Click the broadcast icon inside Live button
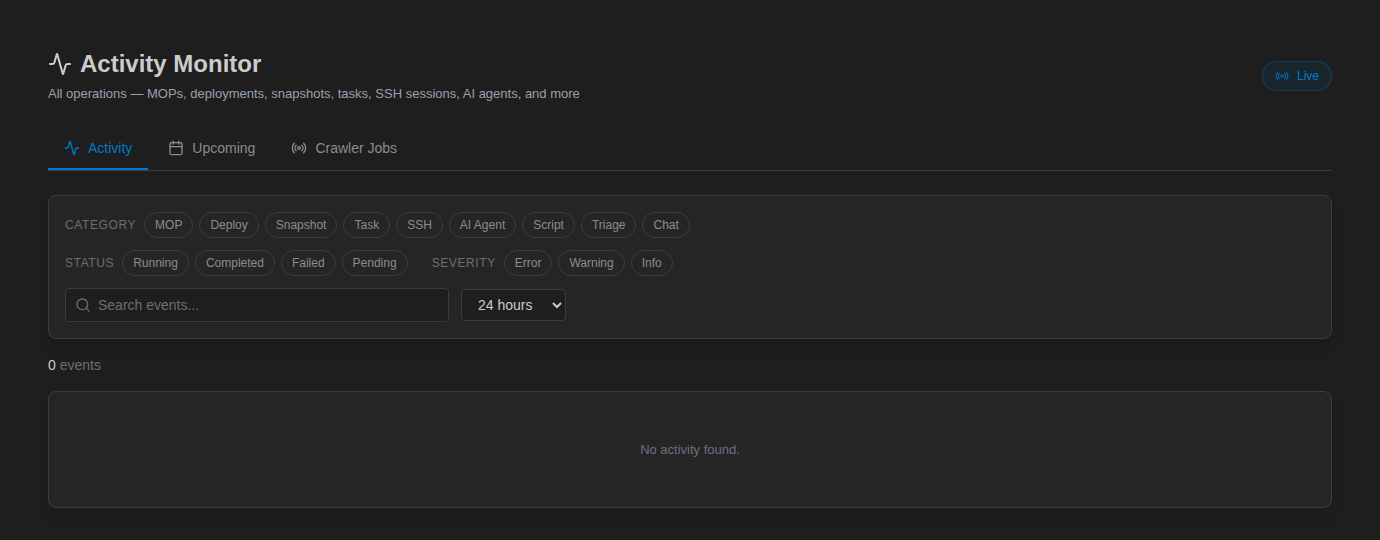 click(1282, 76)
